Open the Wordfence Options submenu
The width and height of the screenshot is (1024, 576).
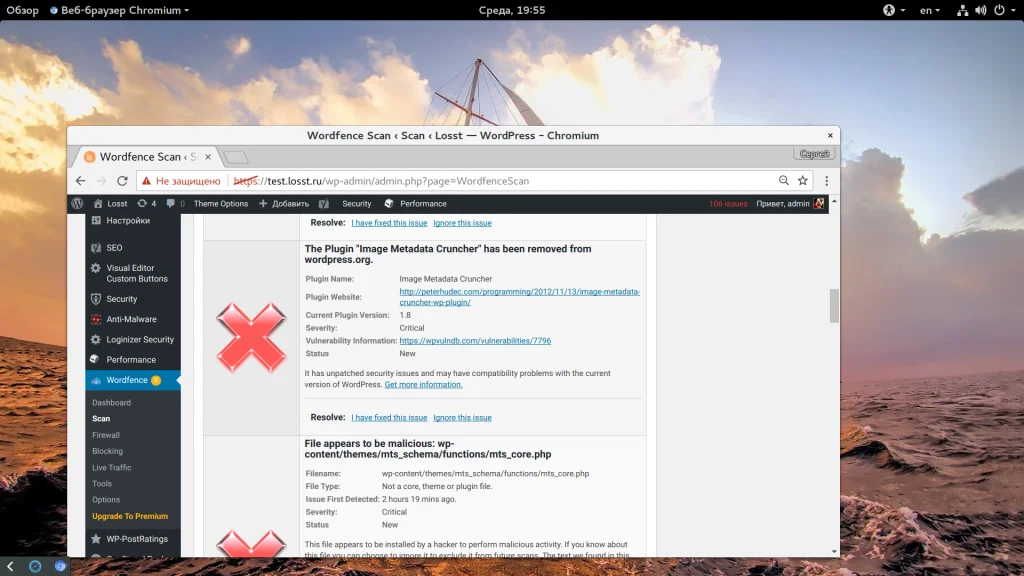106,500
